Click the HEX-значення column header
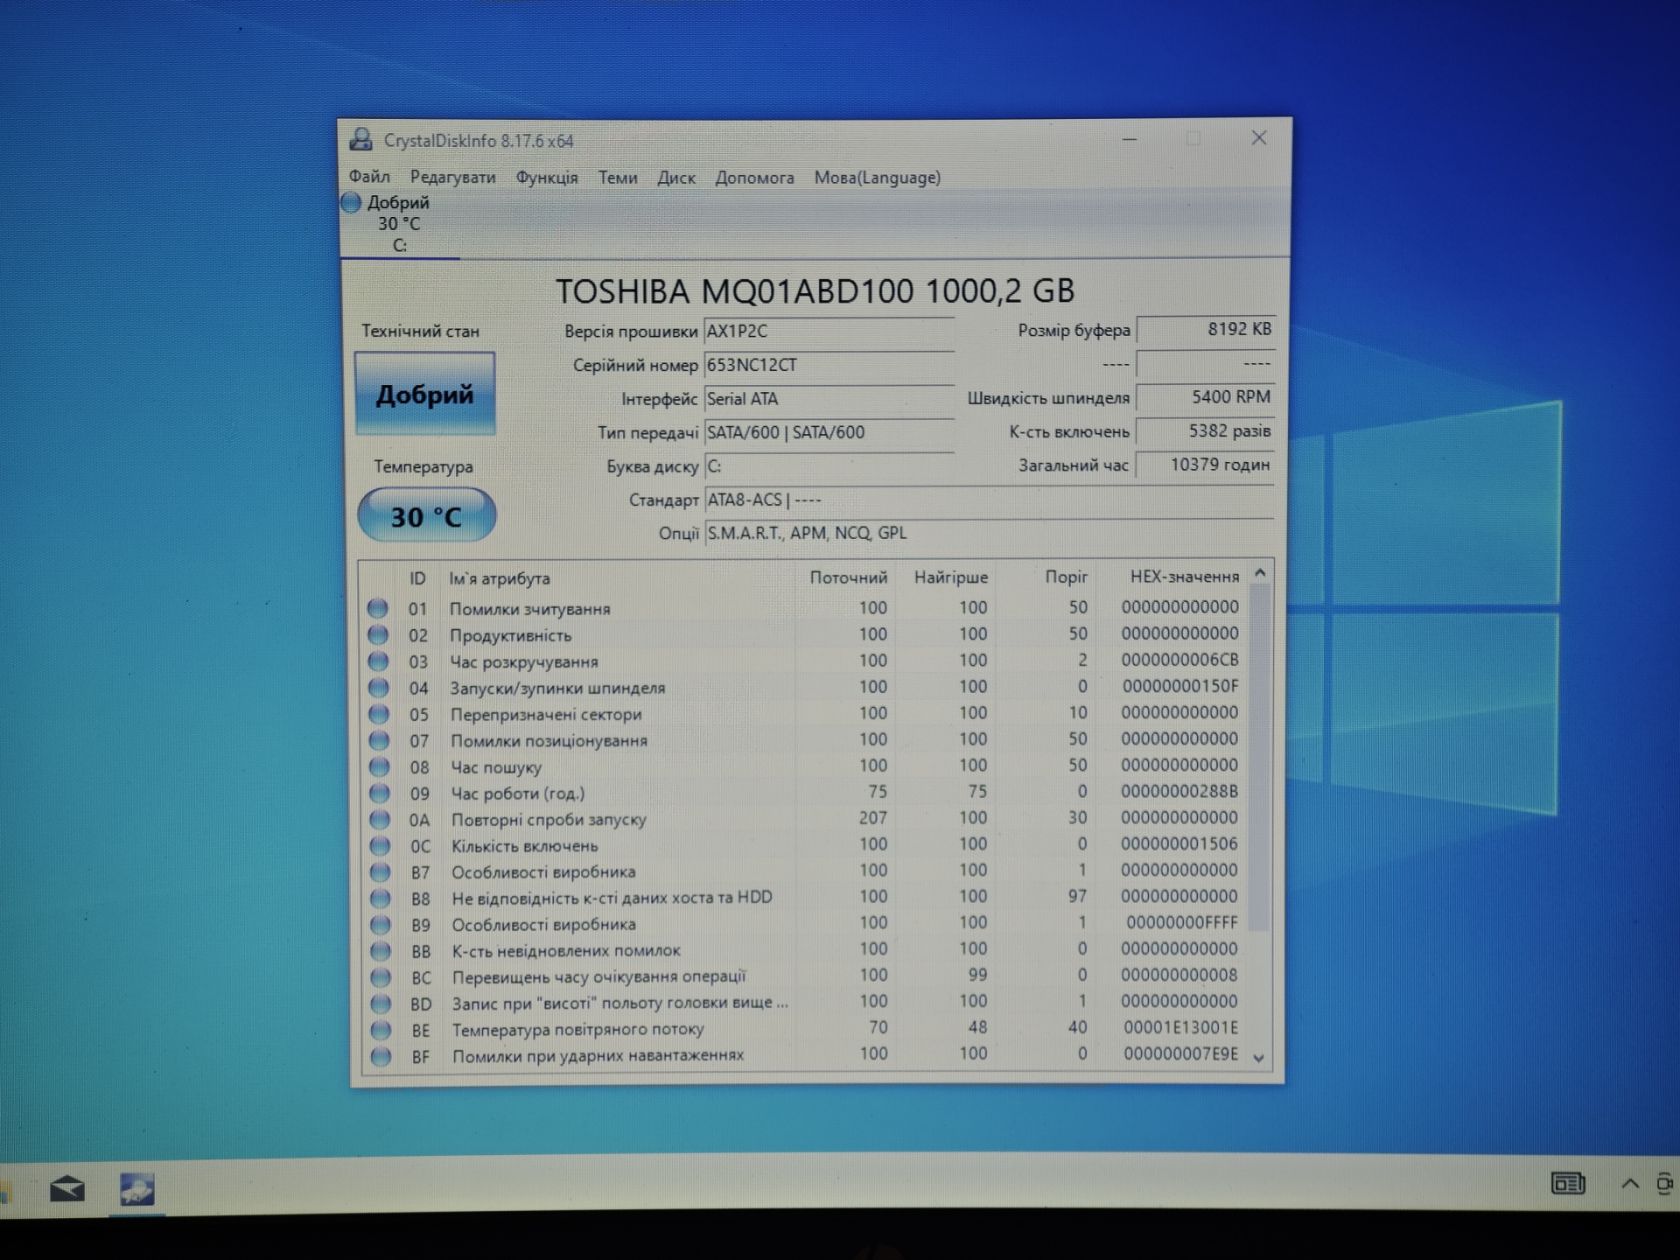Image resolution: width=1680 pixels, height=1260 pixels. pyautogui.click(x=1184, y=577)
